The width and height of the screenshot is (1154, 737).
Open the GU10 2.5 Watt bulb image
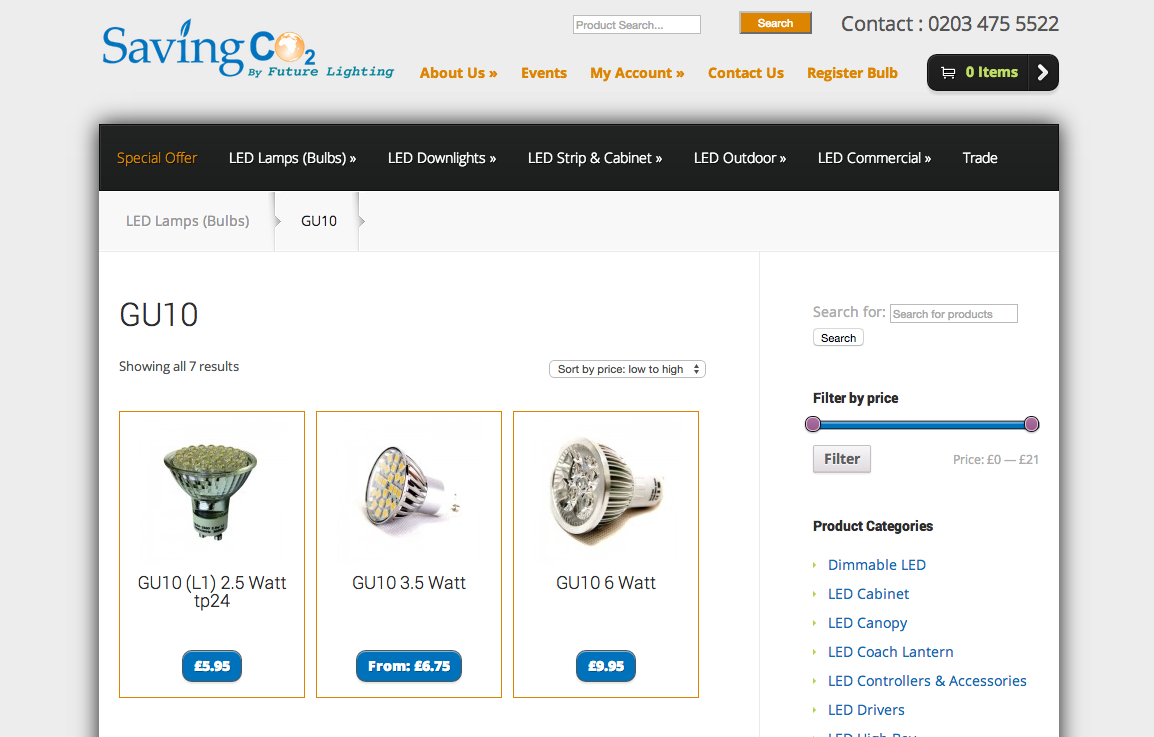coord(210,491)
